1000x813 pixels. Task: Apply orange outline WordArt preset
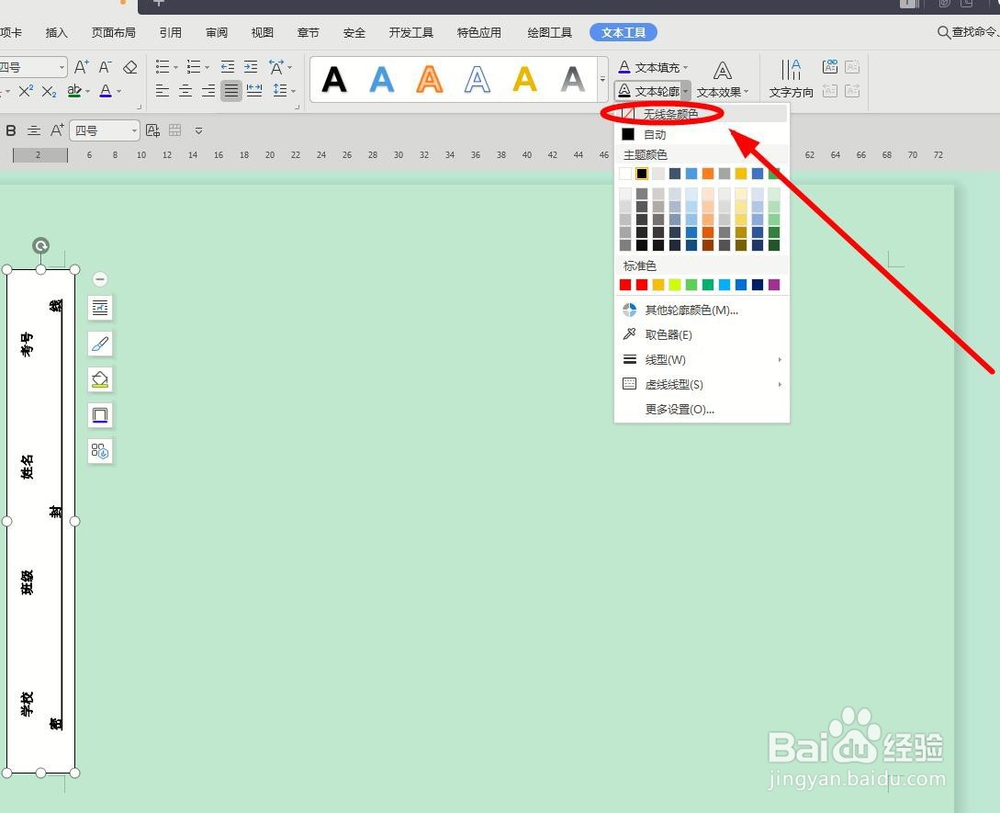point(429,80)
